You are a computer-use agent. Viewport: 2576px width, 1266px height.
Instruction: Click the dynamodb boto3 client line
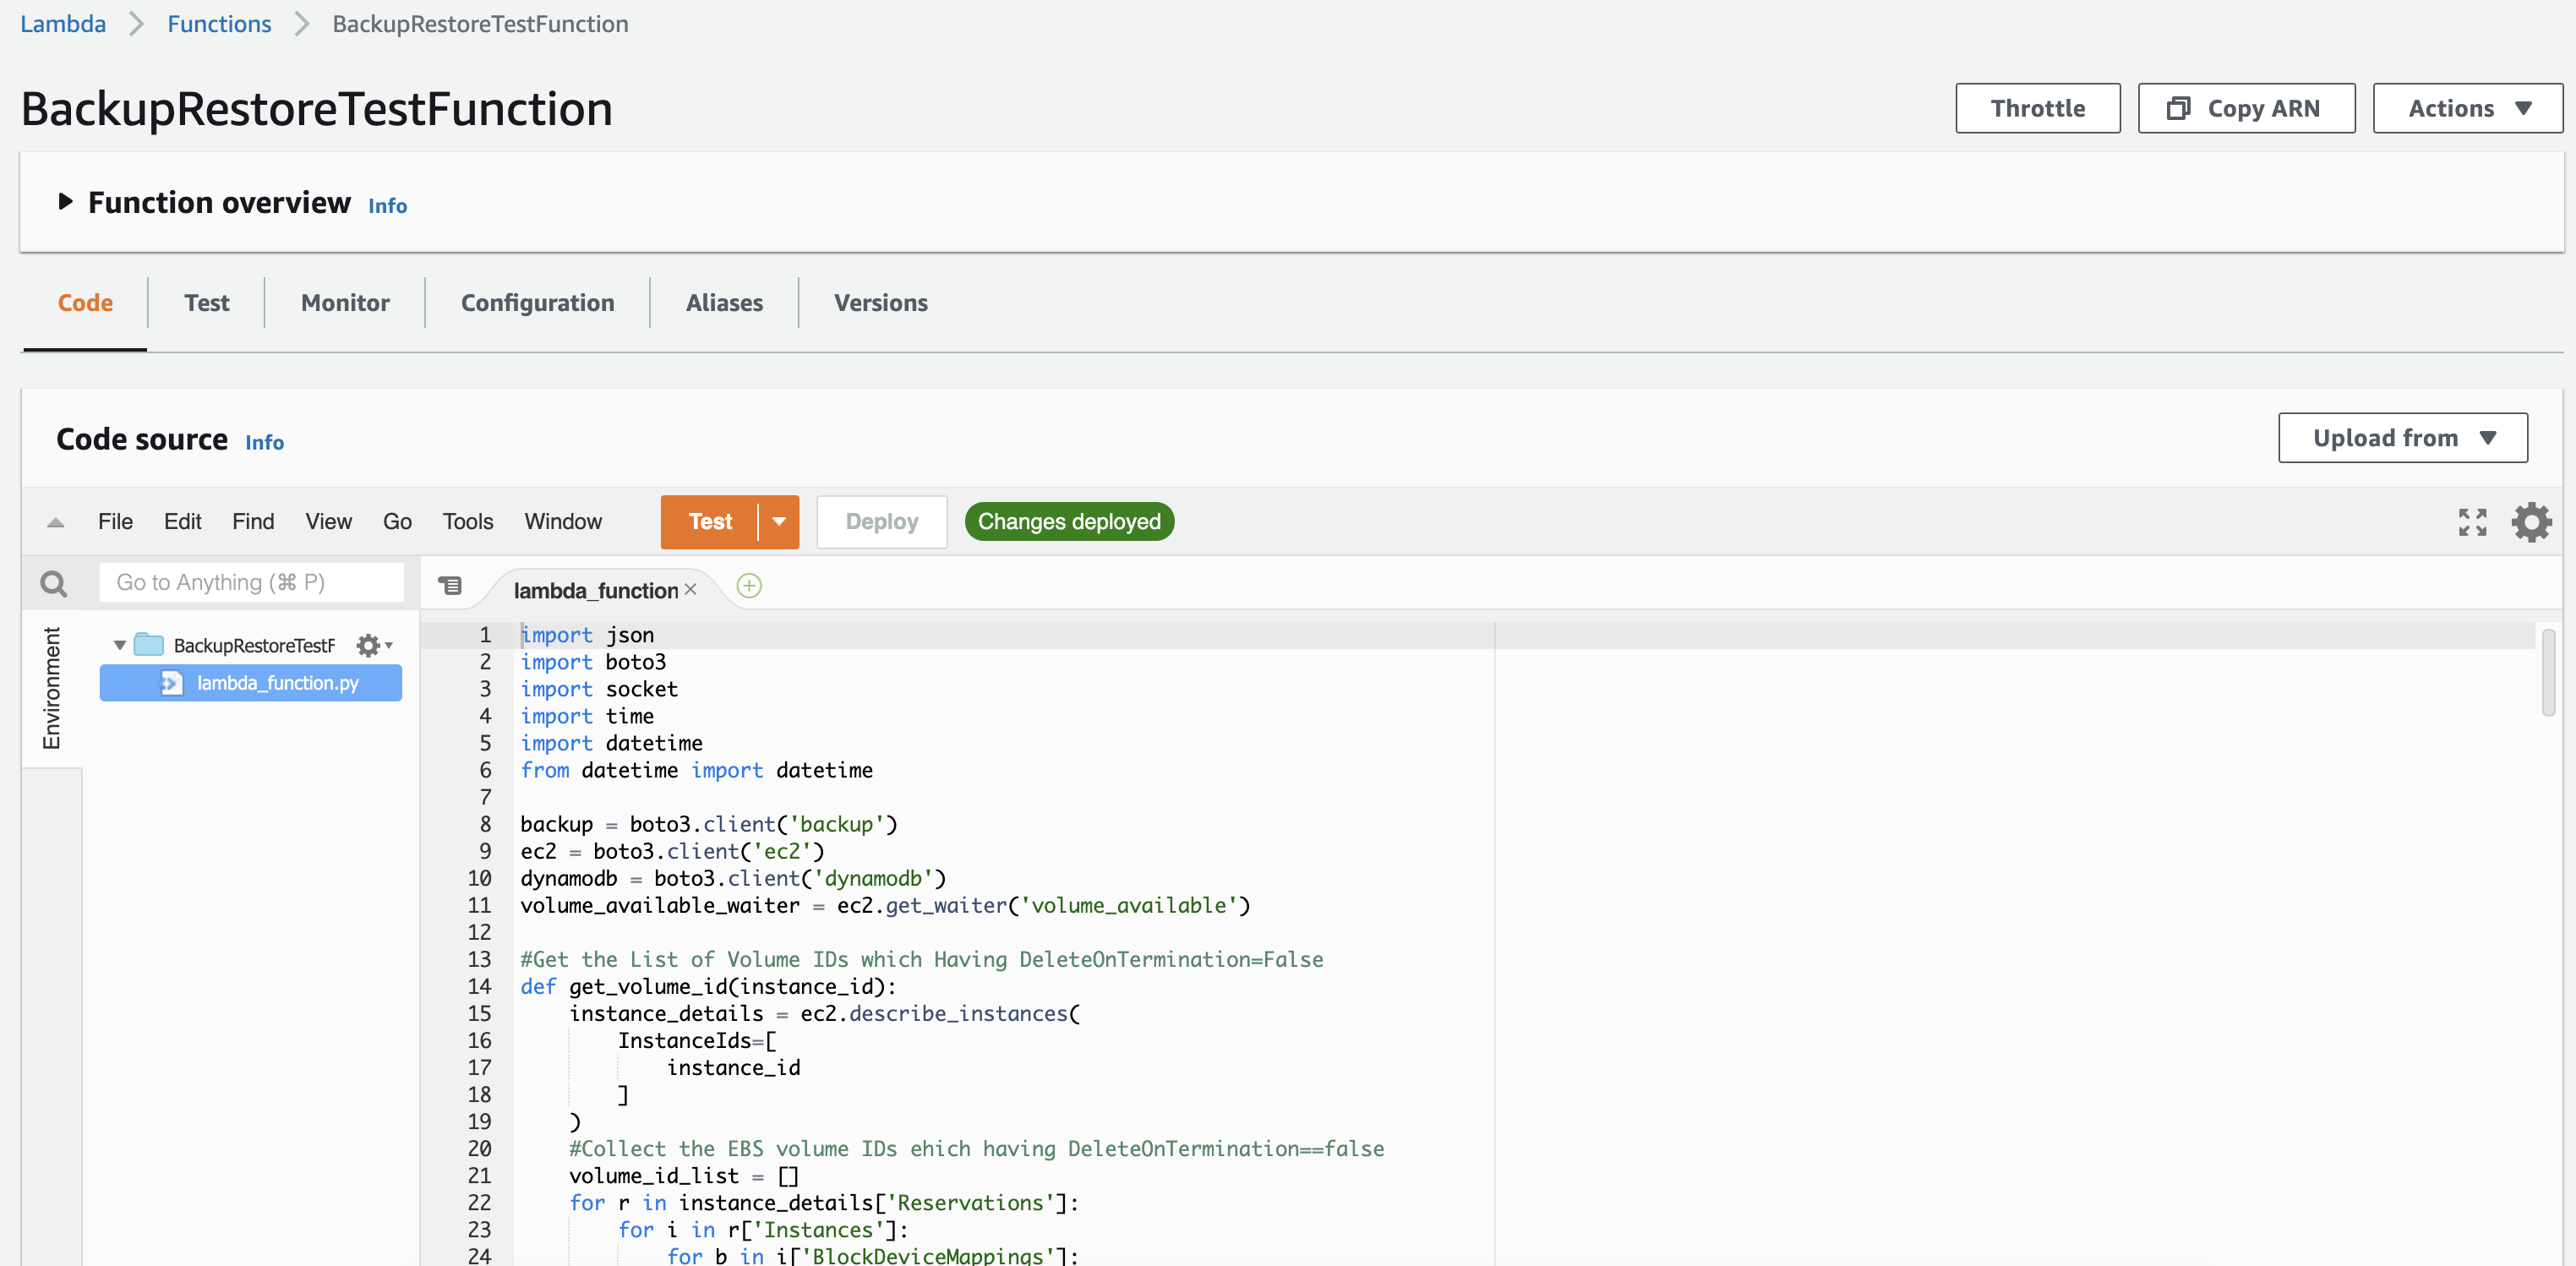(x=733, y=879)
